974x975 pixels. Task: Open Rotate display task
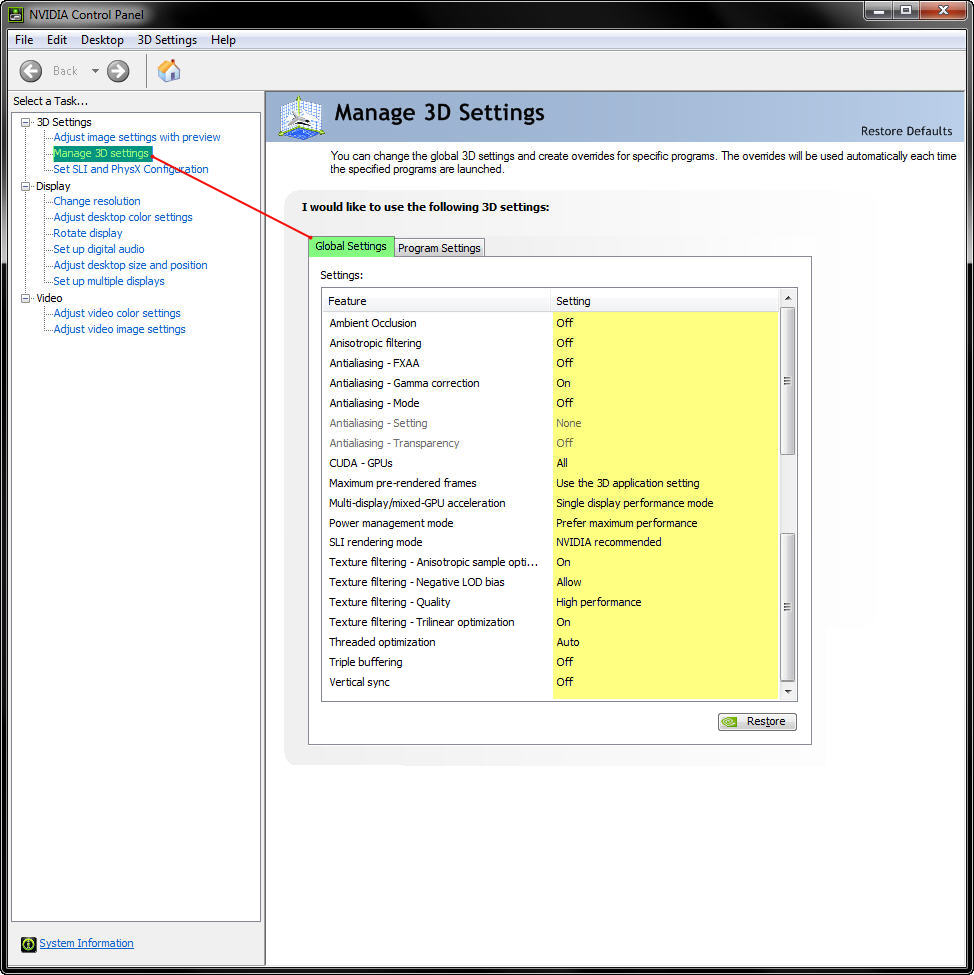[x=88, y=233]
